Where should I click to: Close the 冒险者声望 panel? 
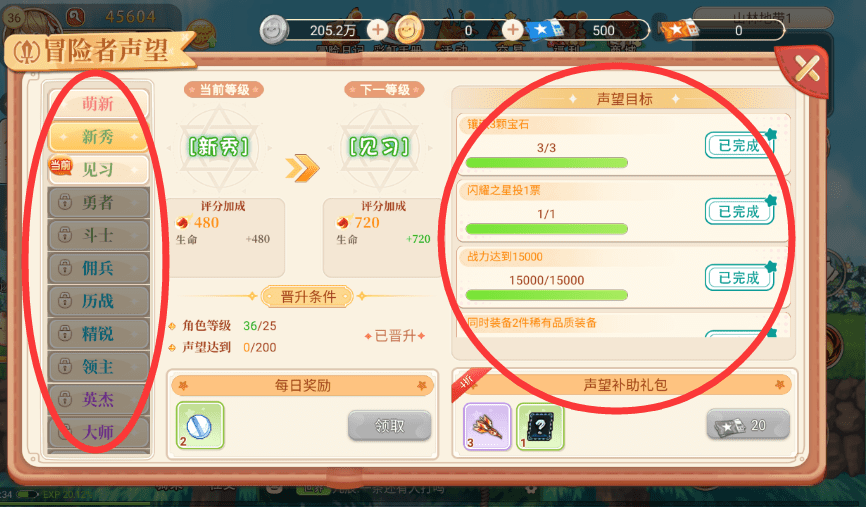click(x=807, y=69)
